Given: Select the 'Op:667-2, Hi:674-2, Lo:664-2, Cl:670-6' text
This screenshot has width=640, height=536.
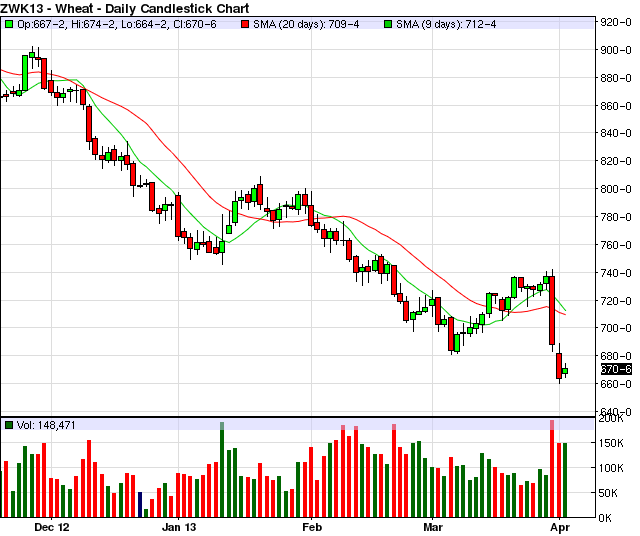Looking at the screenshot, I should point(117,24).
